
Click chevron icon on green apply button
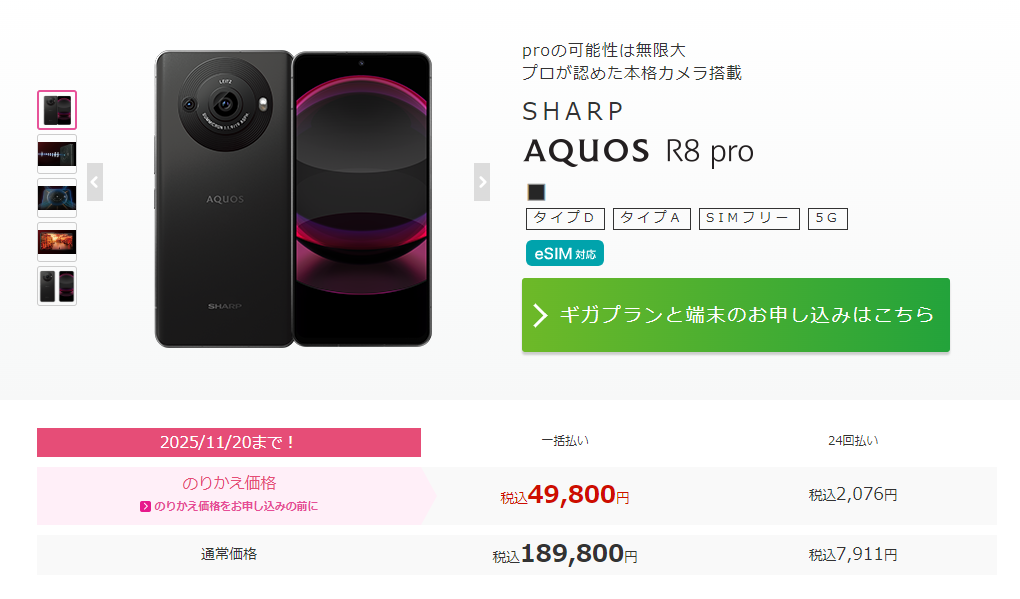pyautogui.click(x=541, y=315)
